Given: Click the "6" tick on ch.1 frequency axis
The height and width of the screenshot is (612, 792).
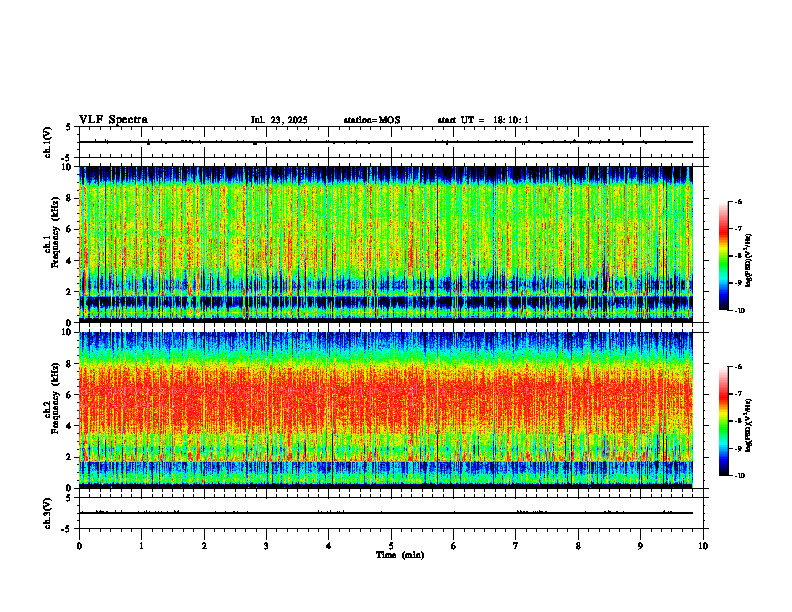Looking at the screenshot, I should coord(70,229).
